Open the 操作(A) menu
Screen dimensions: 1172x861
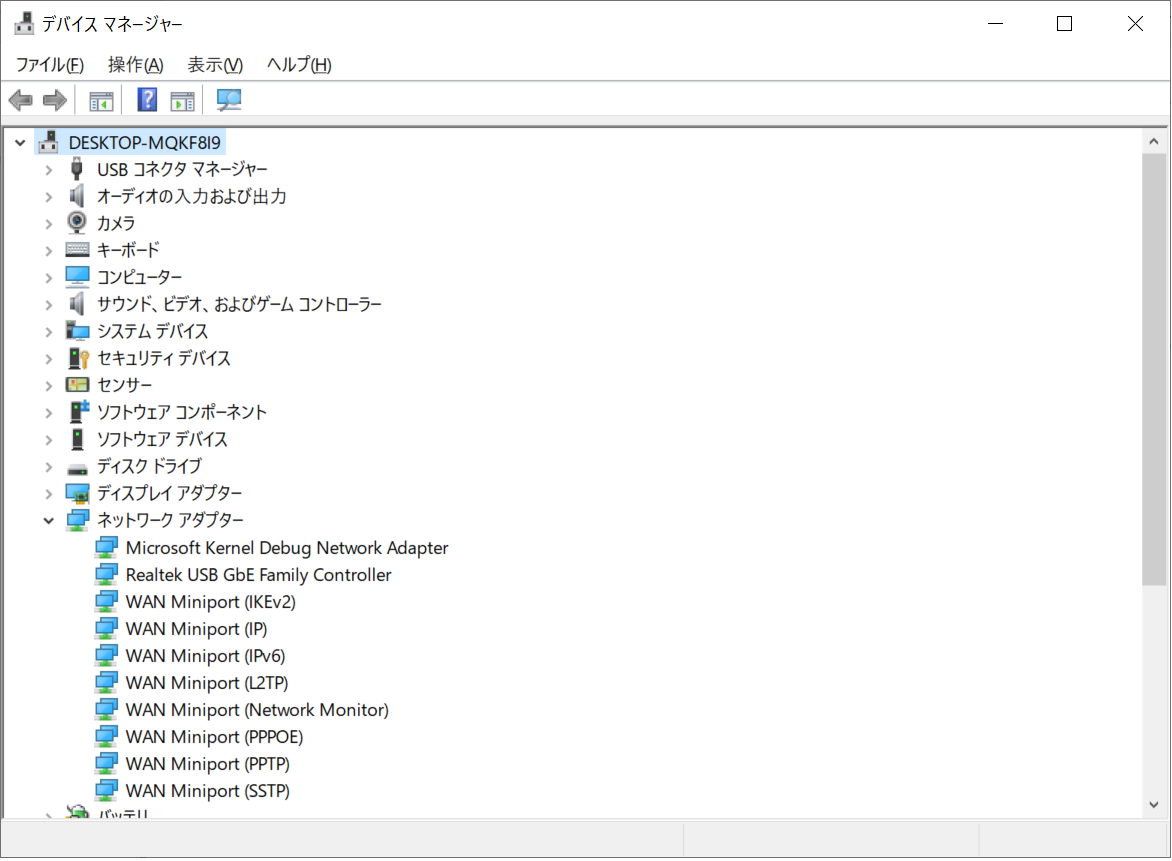click(135, 65)
